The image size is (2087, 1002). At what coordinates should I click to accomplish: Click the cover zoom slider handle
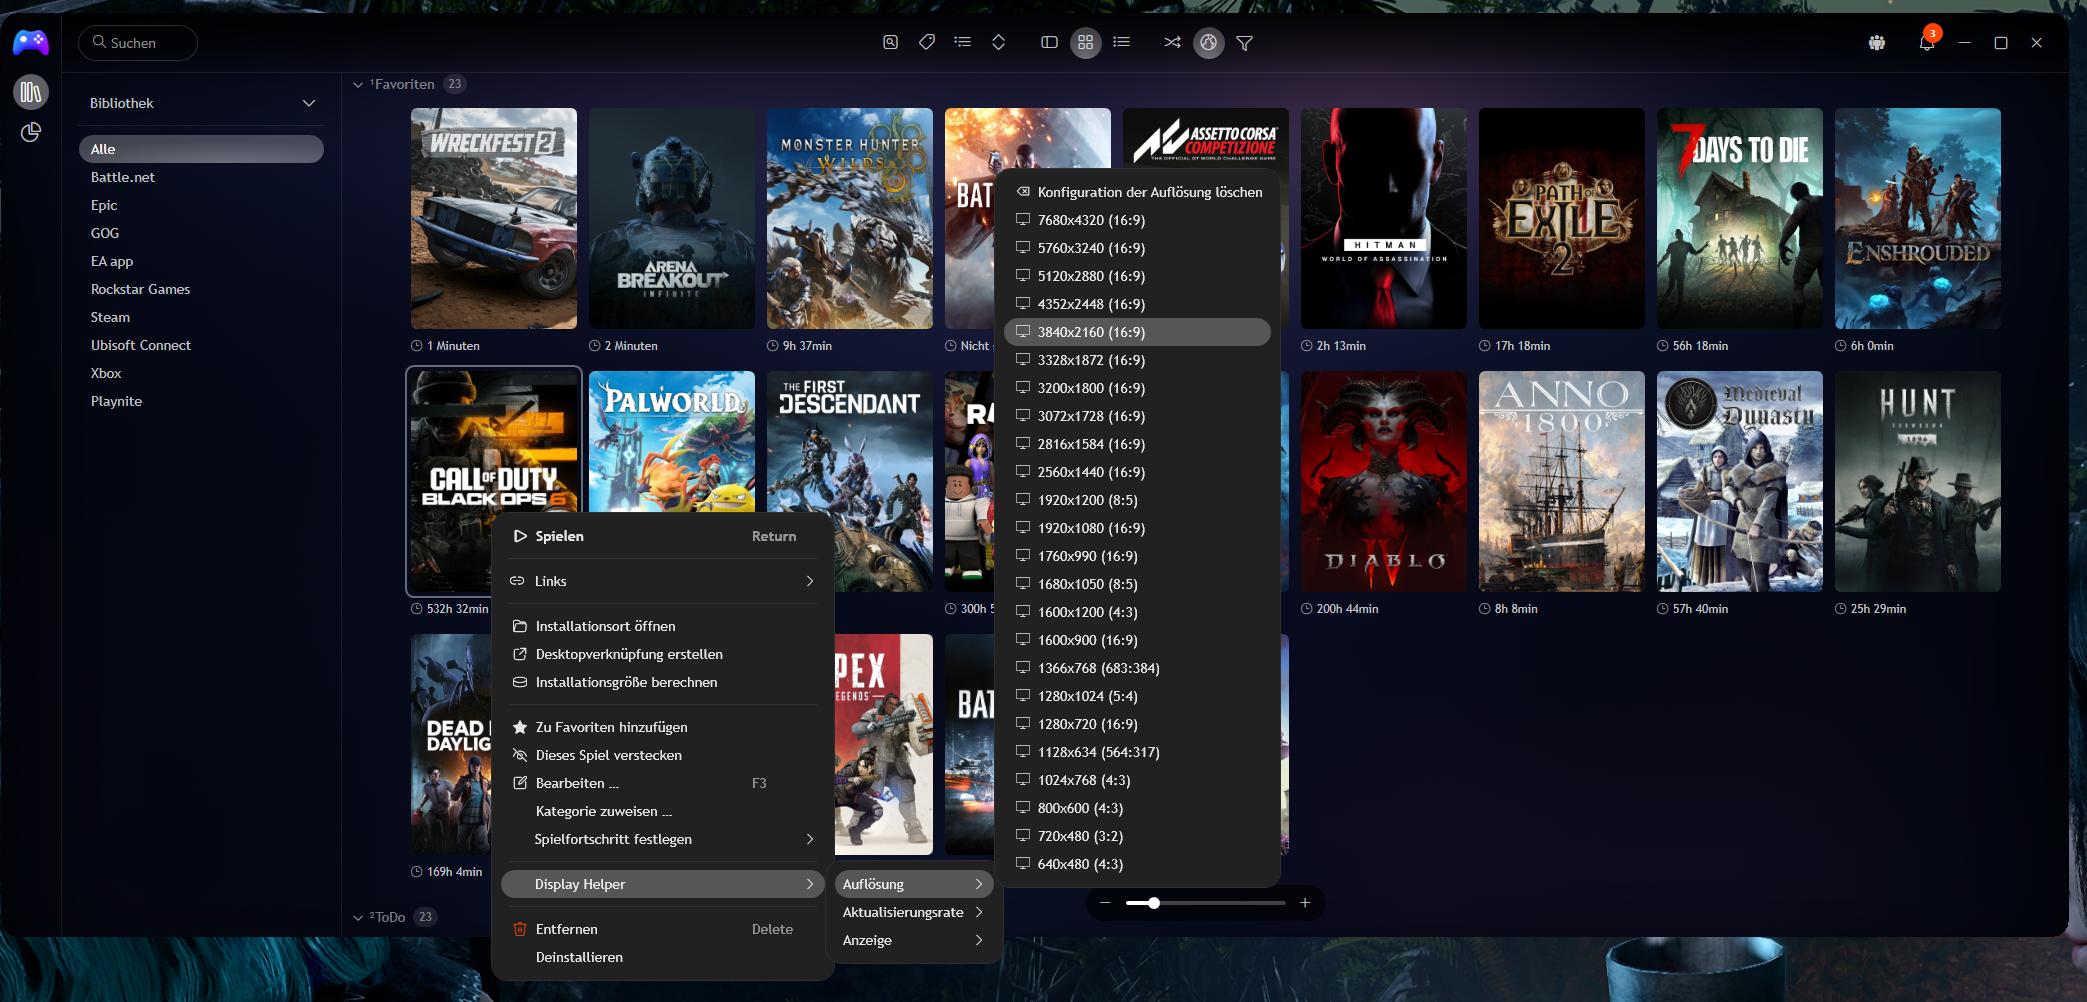tap(1154, 903)
